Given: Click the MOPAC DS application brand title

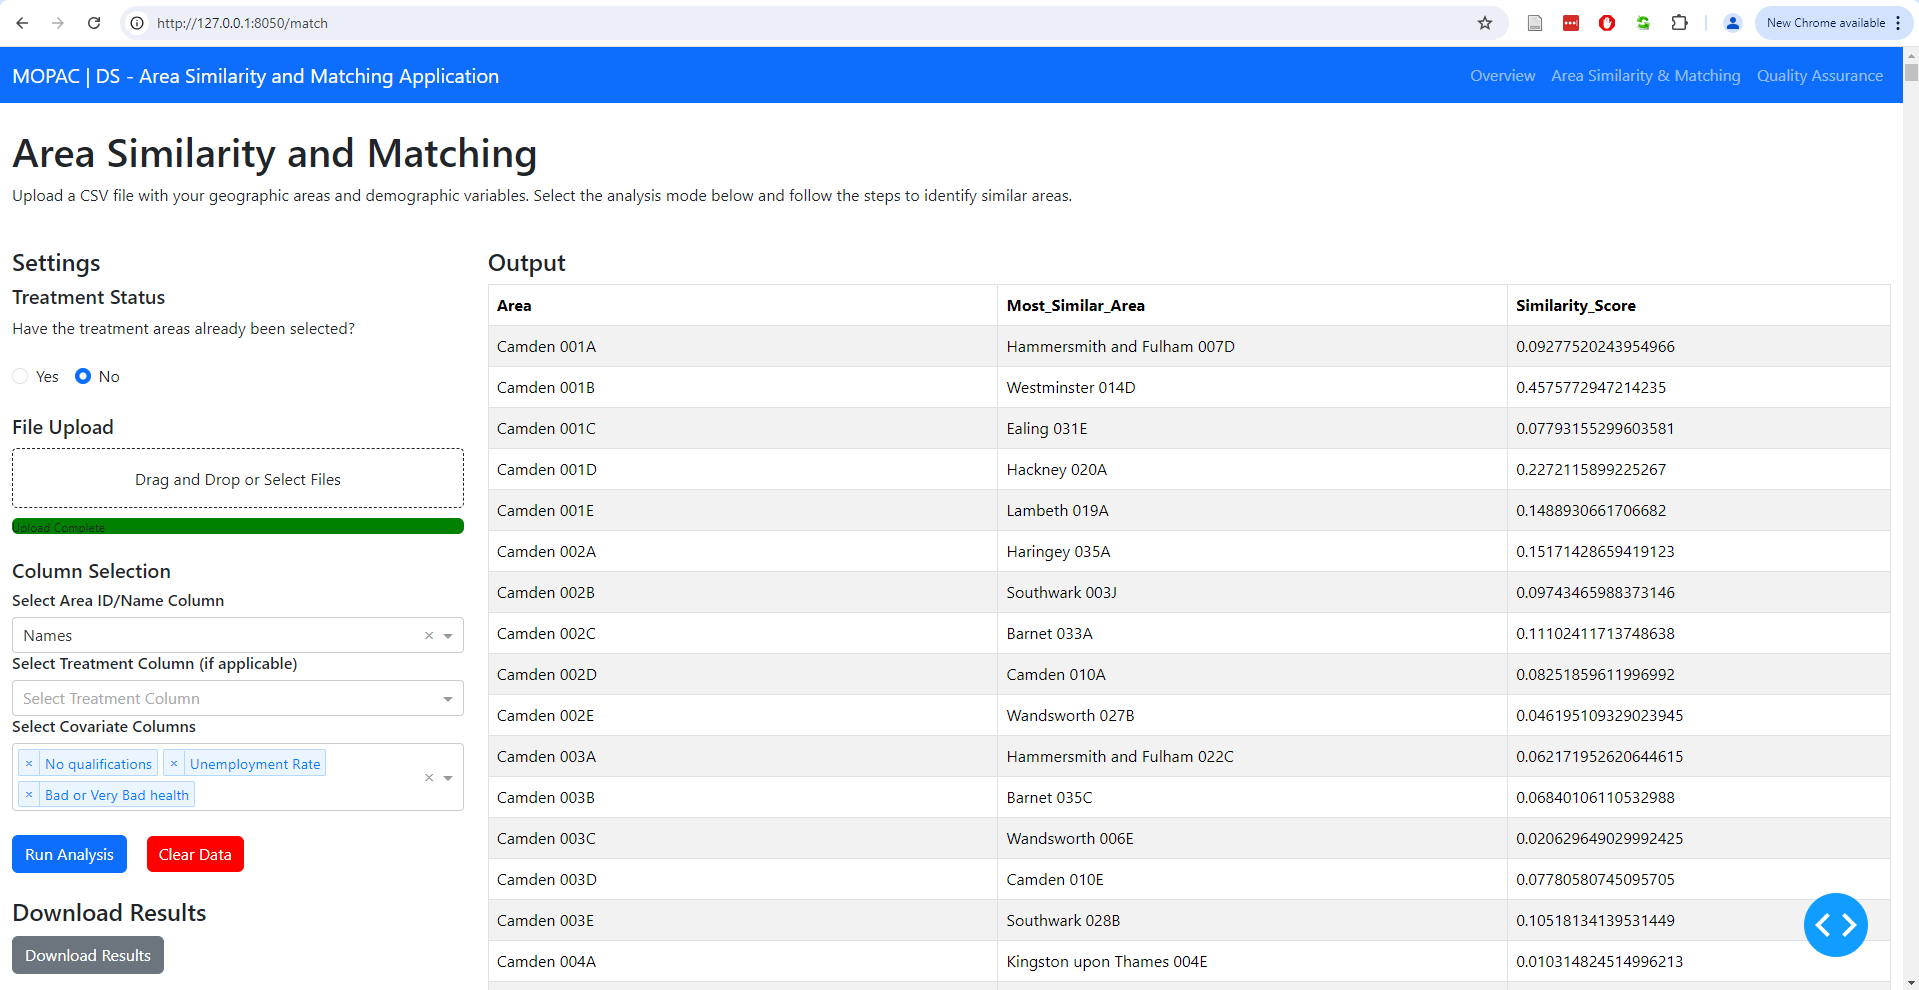Looking at the screenshot, I should tap(256, 76).
